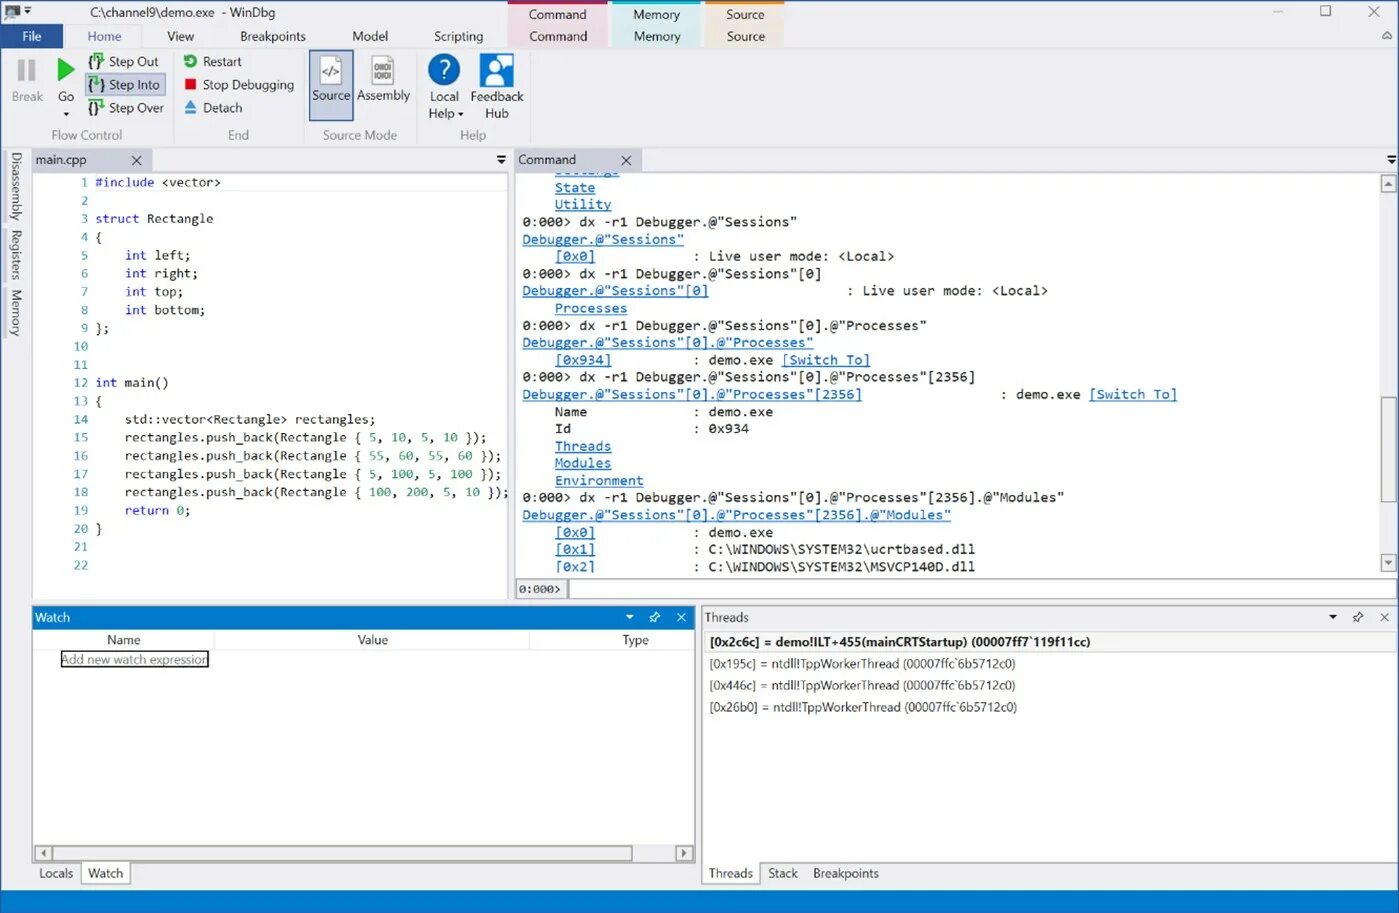The height and width of the screenshot is (913, 1399).
Task: Switch to the Stack tab
Action: pos(782,873)
